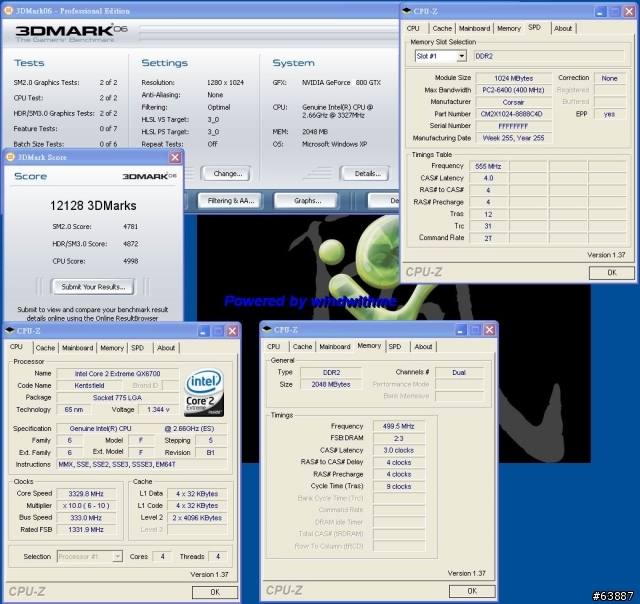
Task: Click Change... button under Settings
Action: point(227,173)
